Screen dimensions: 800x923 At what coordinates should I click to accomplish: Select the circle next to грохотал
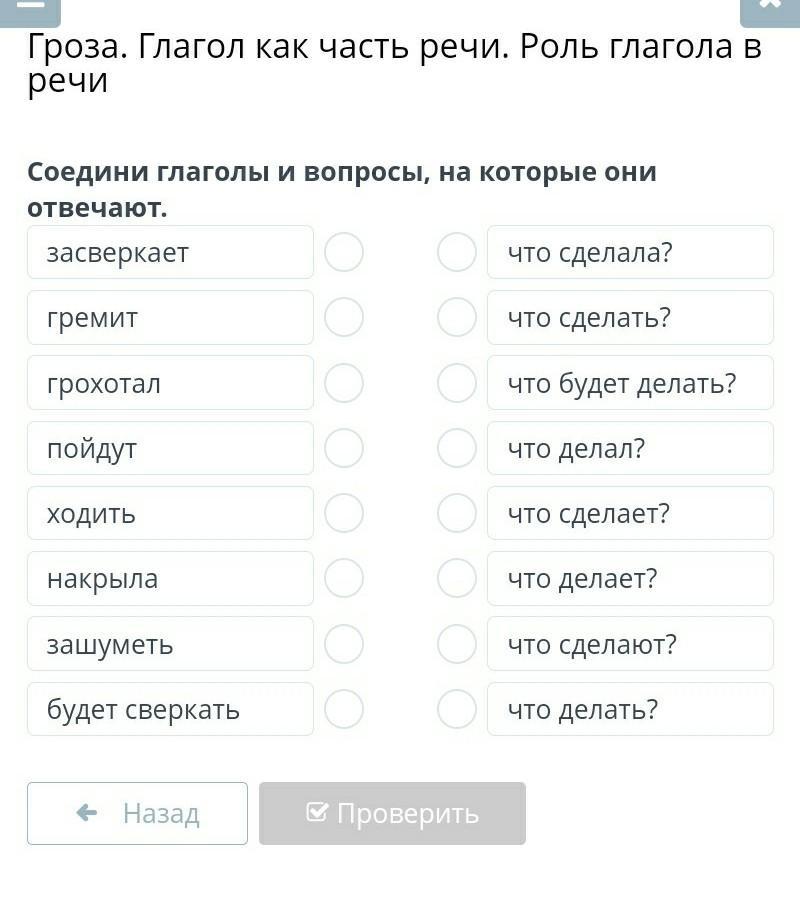(344, 383)
